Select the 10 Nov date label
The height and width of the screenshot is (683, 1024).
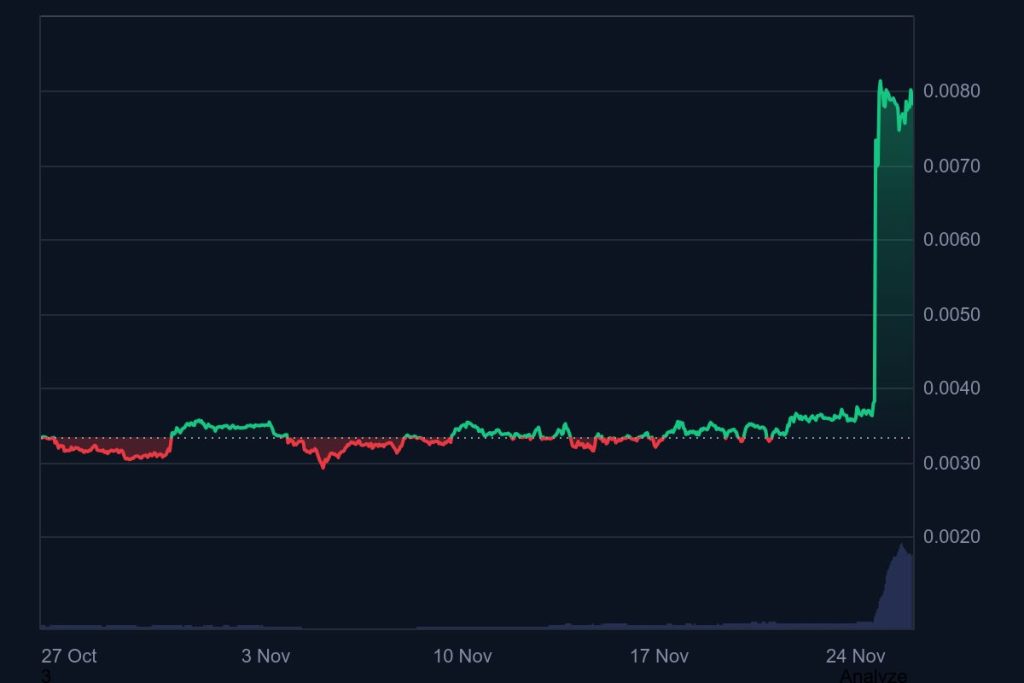pyautogui.click(x=466, y=657)
